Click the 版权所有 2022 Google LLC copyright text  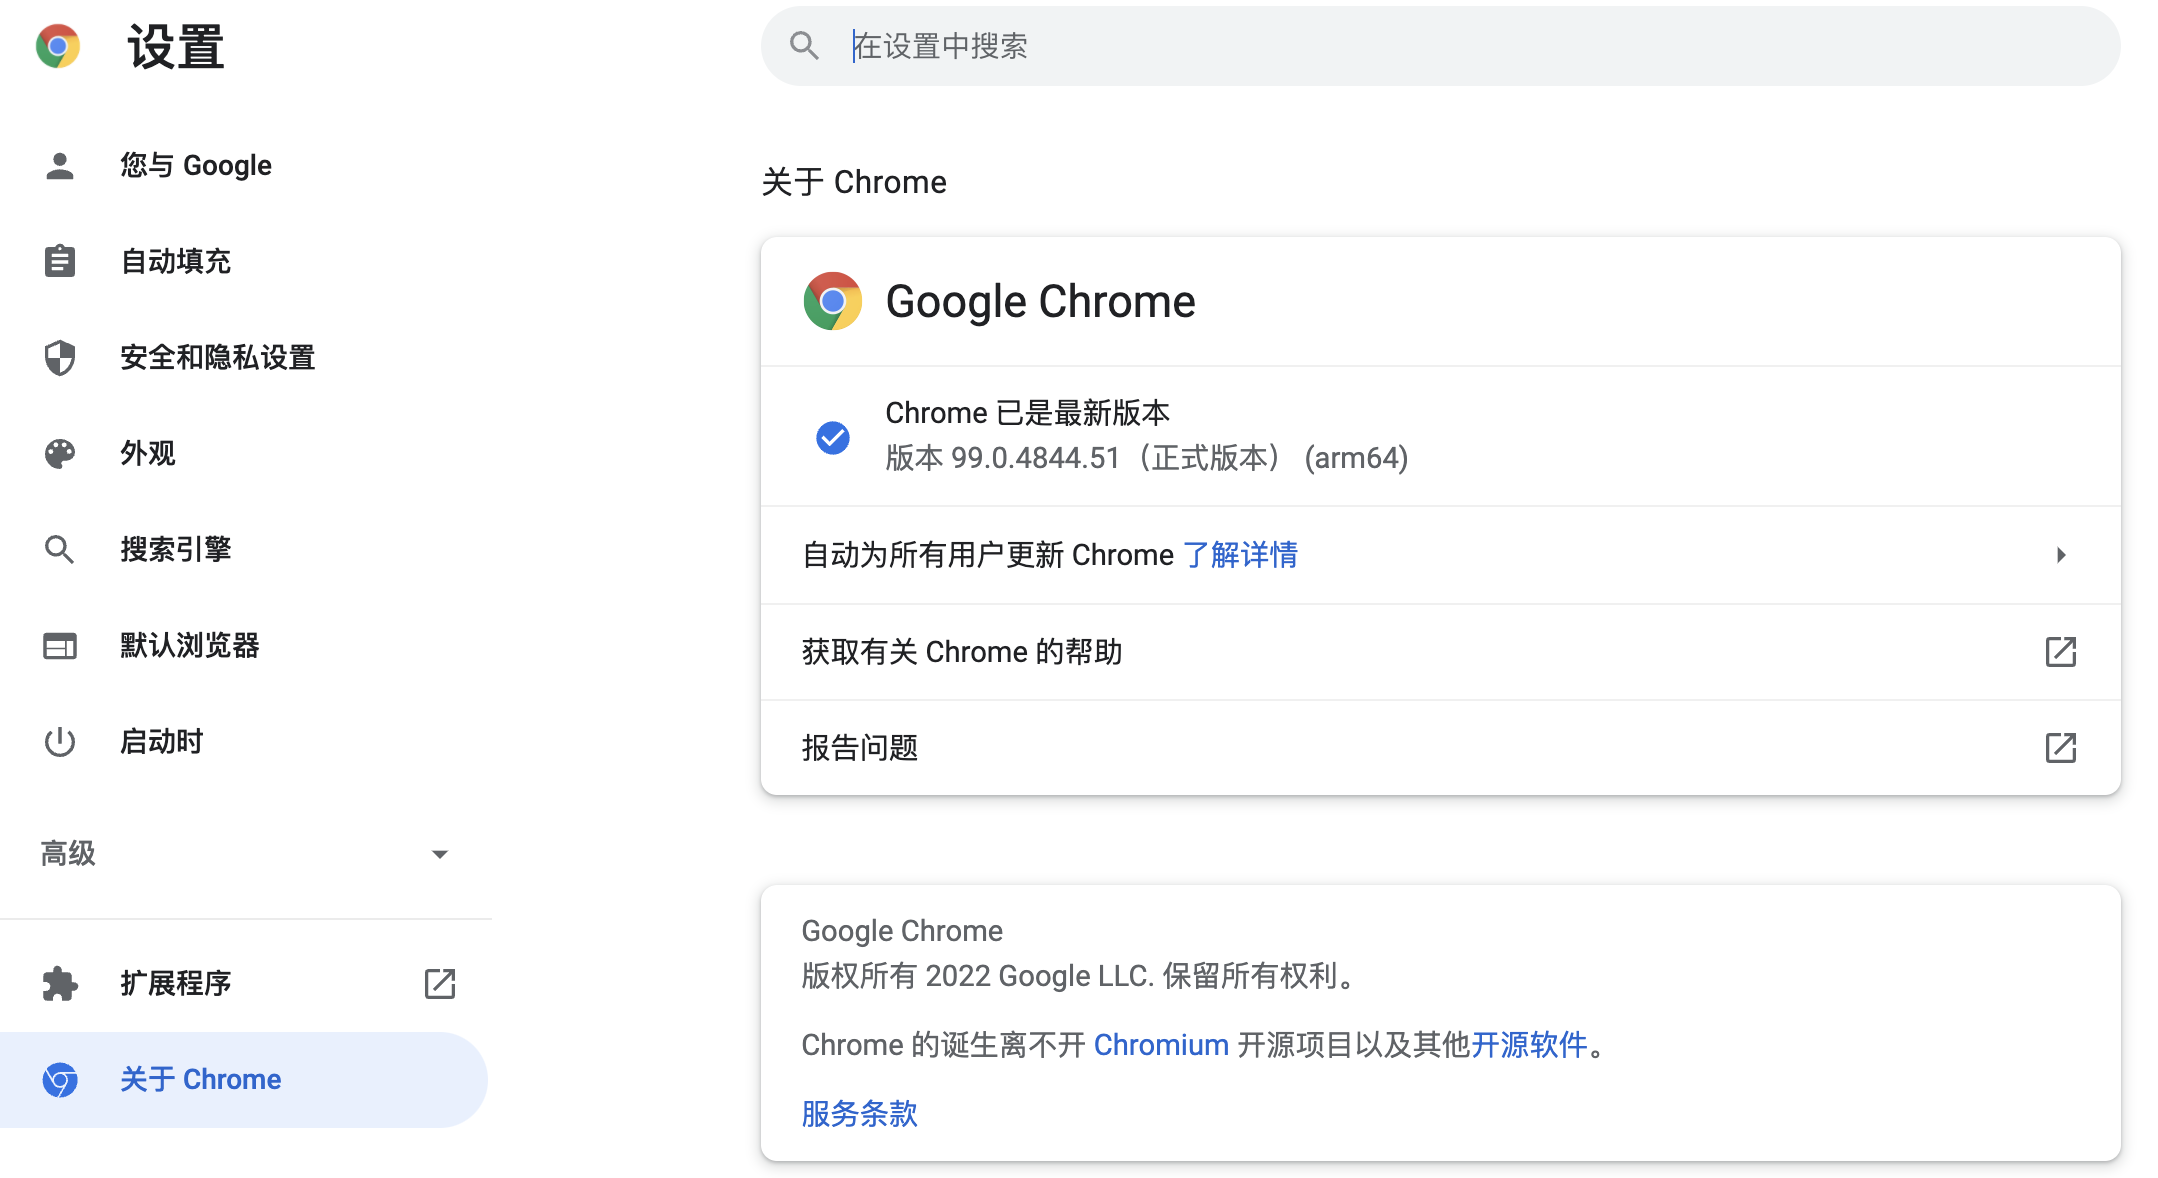[1082, 976]
